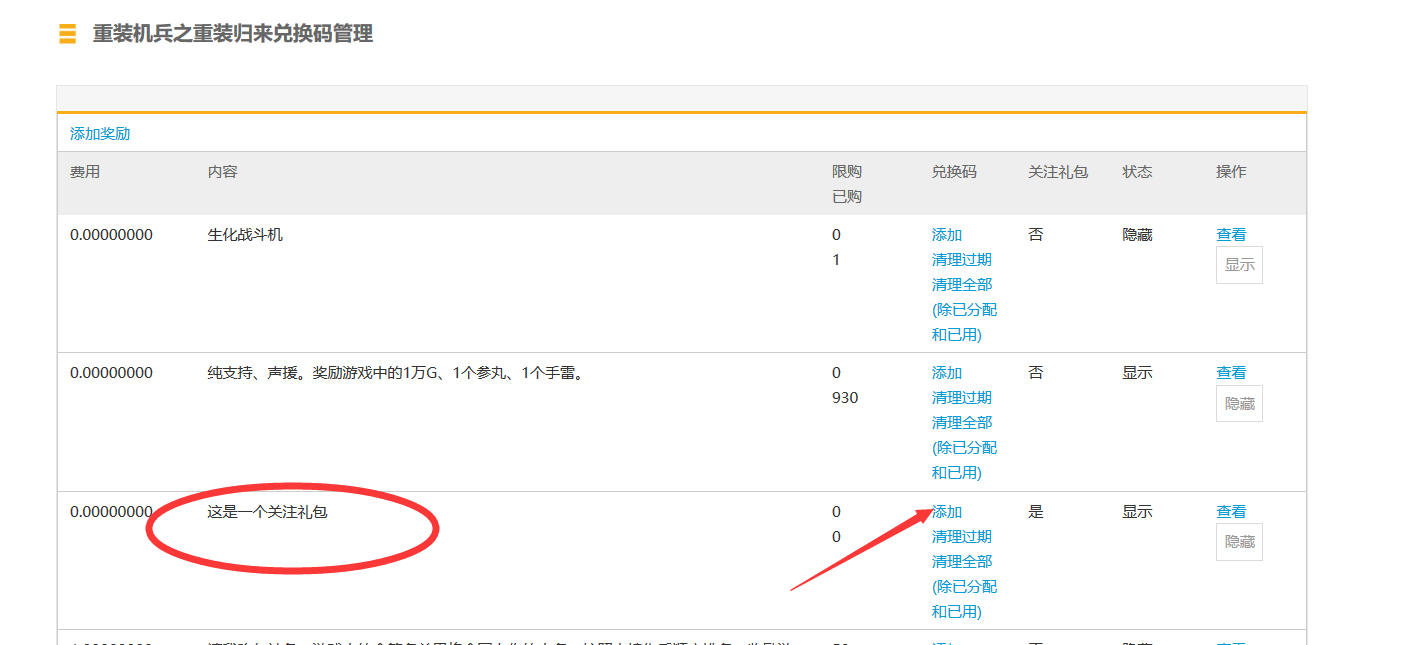Screen dimensions: 1419x645
Task: Click the 费用 column header
Action: coord(85,172)
